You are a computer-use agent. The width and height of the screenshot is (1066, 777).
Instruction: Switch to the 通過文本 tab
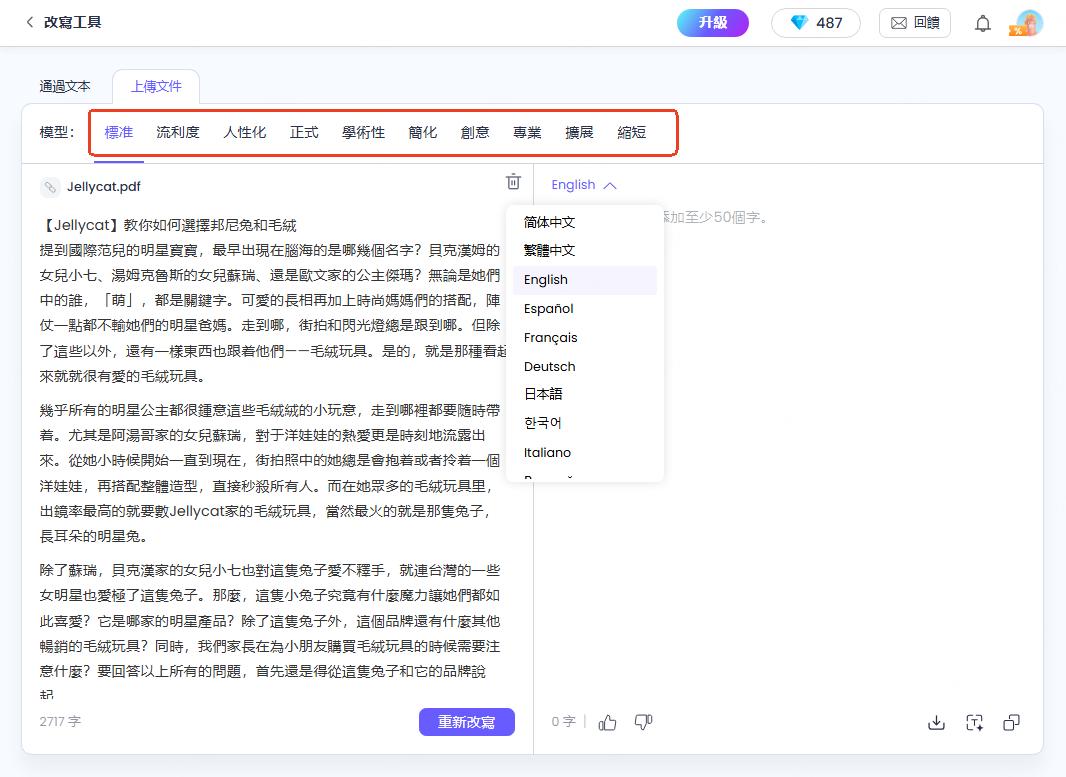(65, 86)
